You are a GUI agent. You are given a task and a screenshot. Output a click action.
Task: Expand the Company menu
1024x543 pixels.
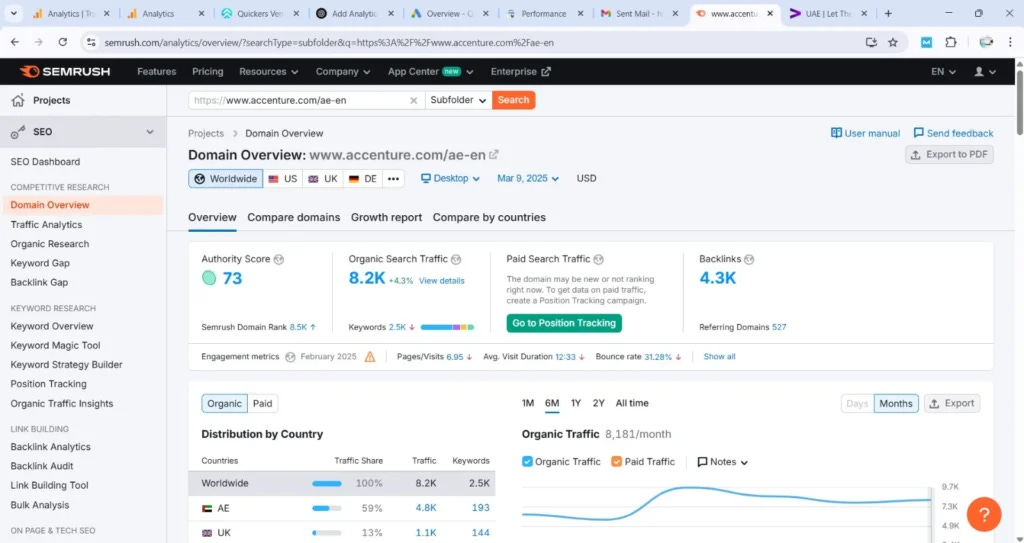pyautogui.click(x=343, y=71)
